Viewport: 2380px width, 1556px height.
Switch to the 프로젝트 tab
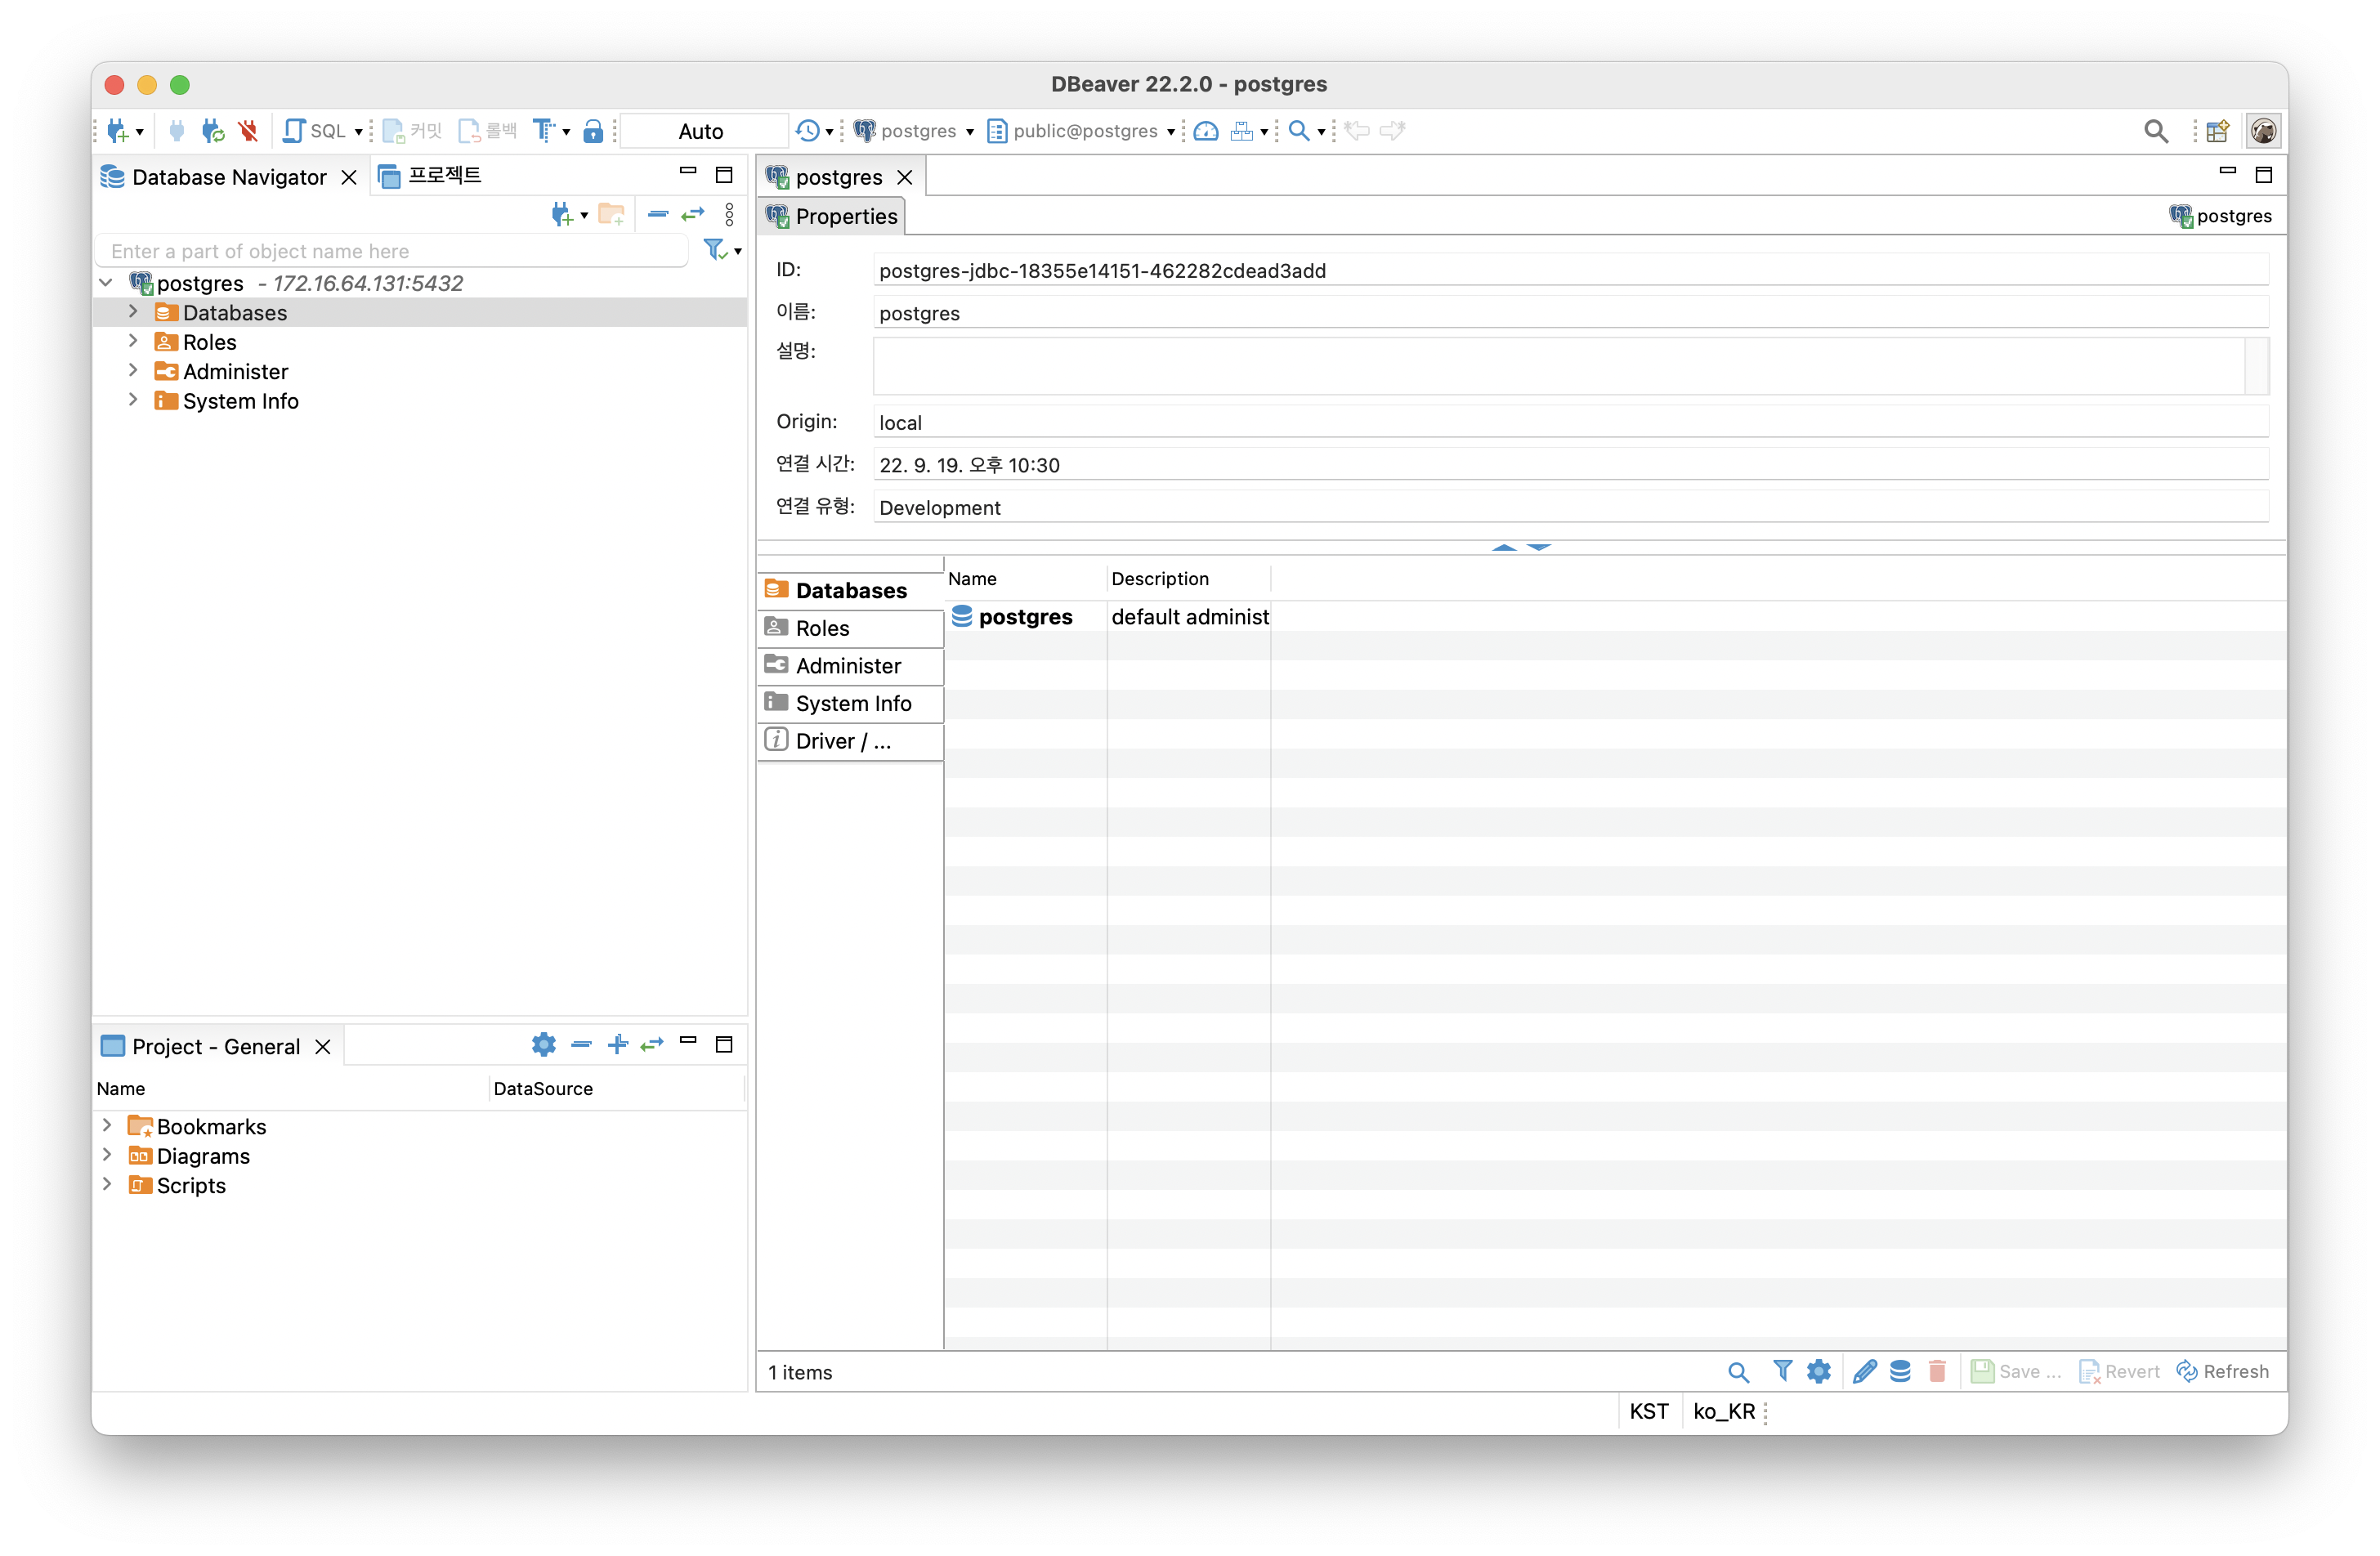[x=431, y=176]
